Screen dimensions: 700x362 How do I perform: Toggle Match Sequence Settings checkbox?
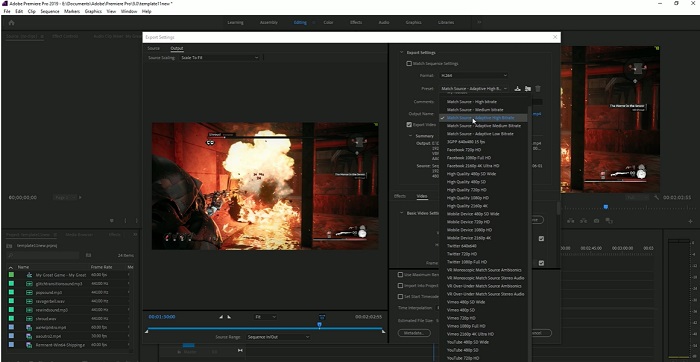click(x=409, y=64)
